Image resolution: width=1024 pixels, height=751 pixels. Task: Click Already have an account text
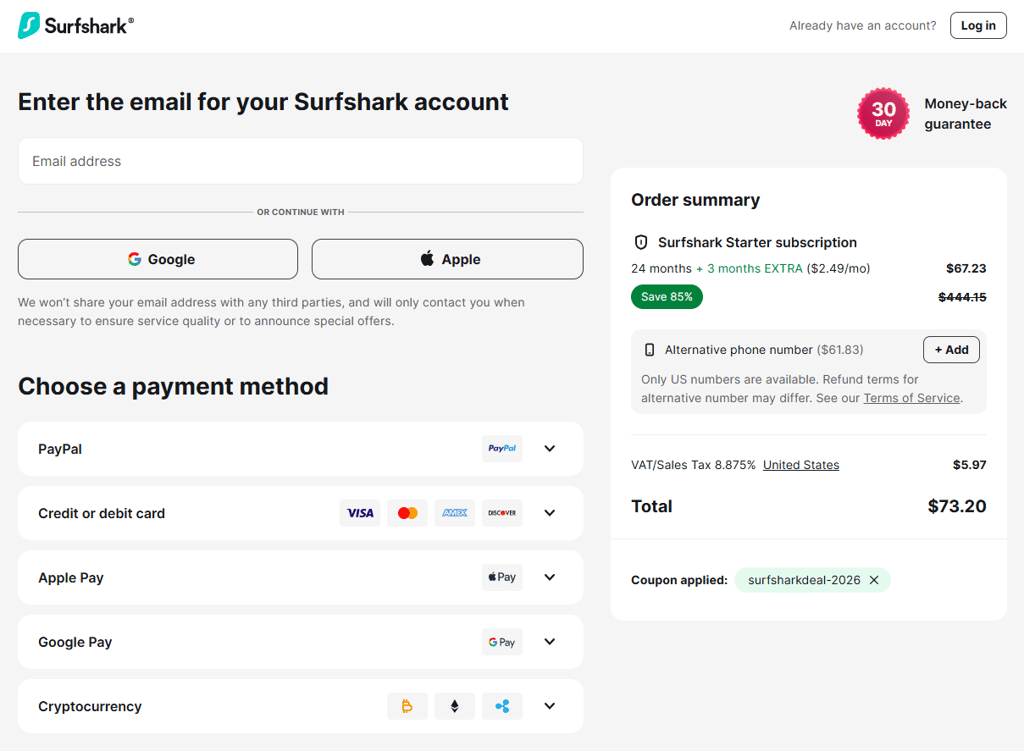pyautogui.click(x=862, y=25)
